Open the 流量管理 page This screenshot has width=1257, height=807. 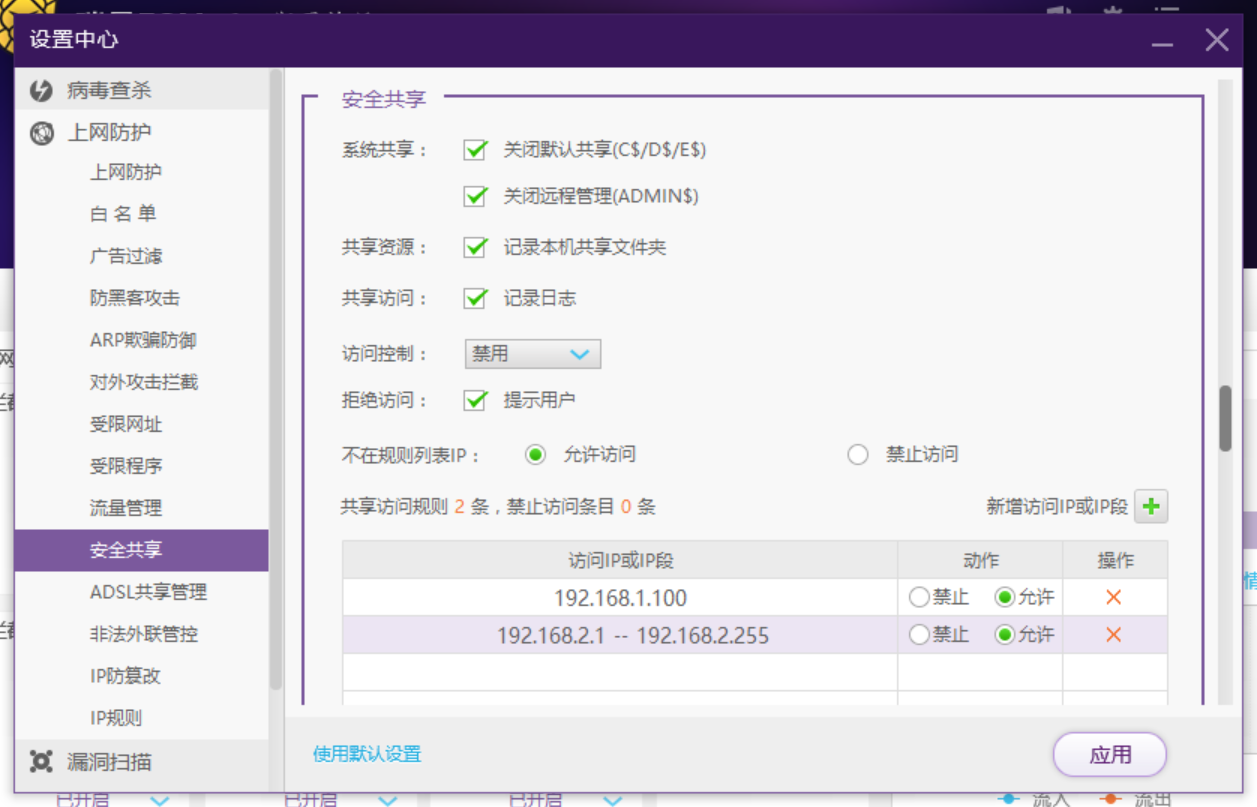[x=126, y=508]
